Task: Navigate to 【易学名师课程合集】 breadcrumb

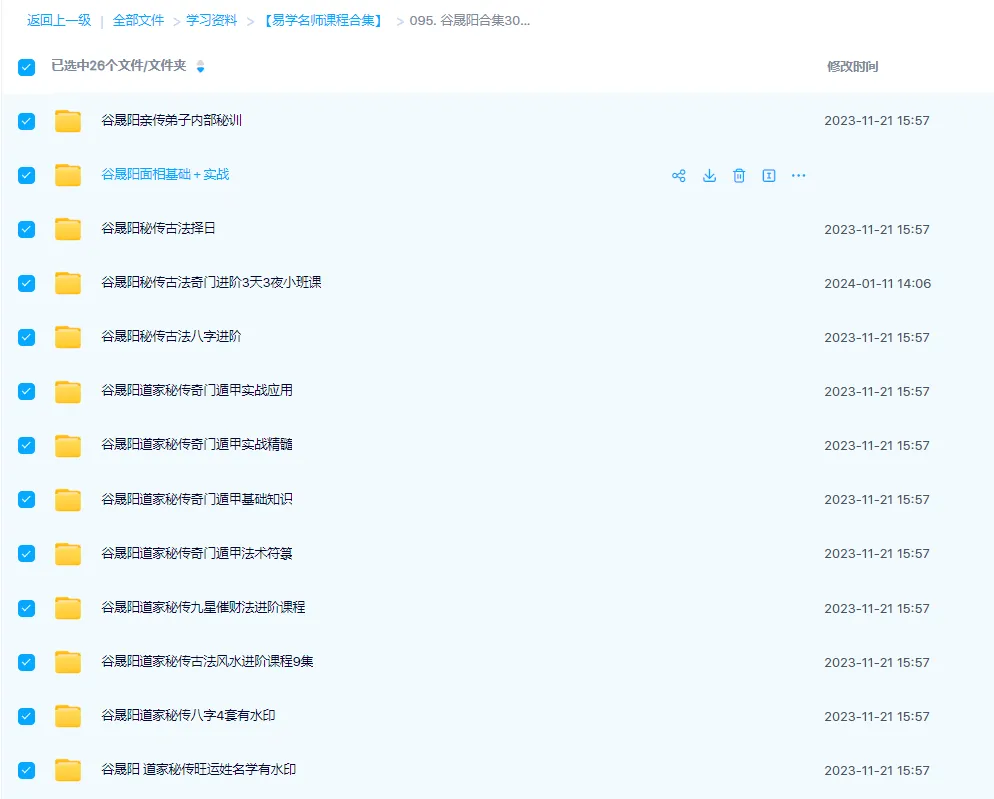Action: coord(323,20)
